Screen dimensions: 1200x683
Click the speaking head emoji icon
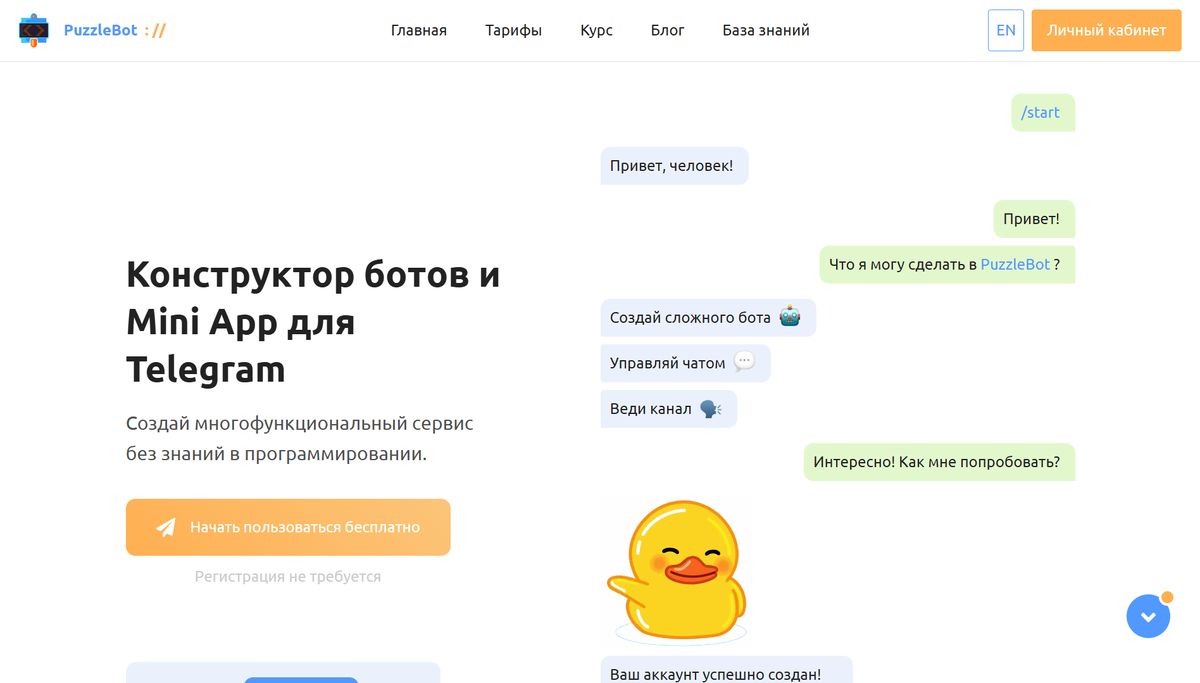click(x=710, y=409)
